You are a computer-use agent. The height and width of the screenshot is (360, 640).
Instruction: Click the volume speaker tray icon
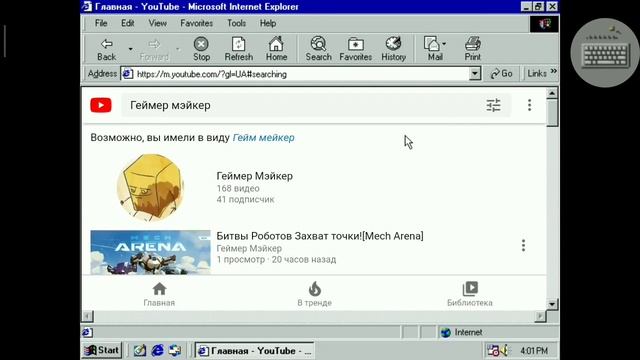[x=504, y=350]
